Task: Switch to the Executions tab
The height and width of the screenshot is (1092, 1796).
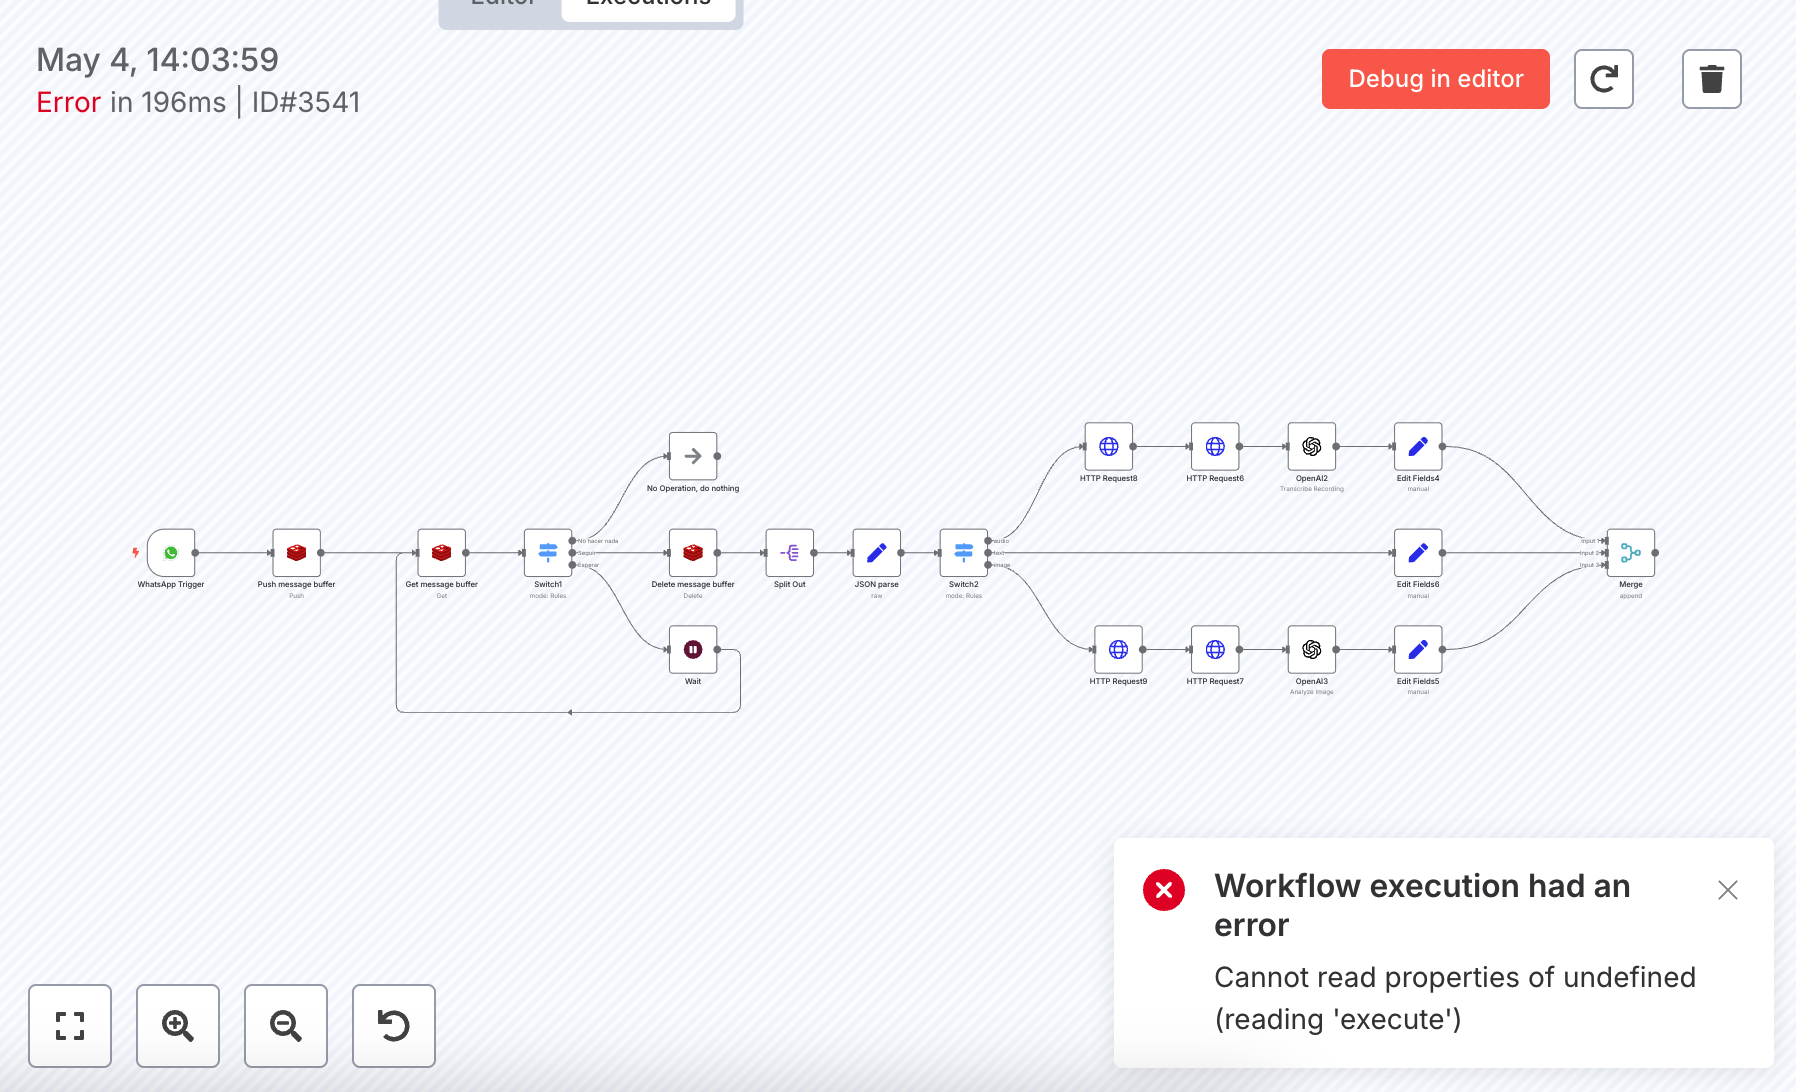Action: pos(649,5)
